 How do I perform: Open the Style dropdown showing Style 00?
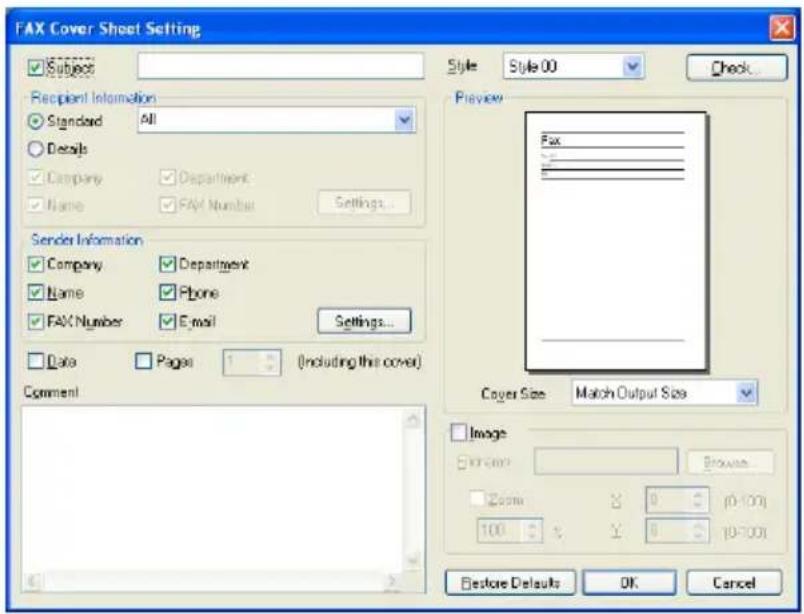(573, 67)
